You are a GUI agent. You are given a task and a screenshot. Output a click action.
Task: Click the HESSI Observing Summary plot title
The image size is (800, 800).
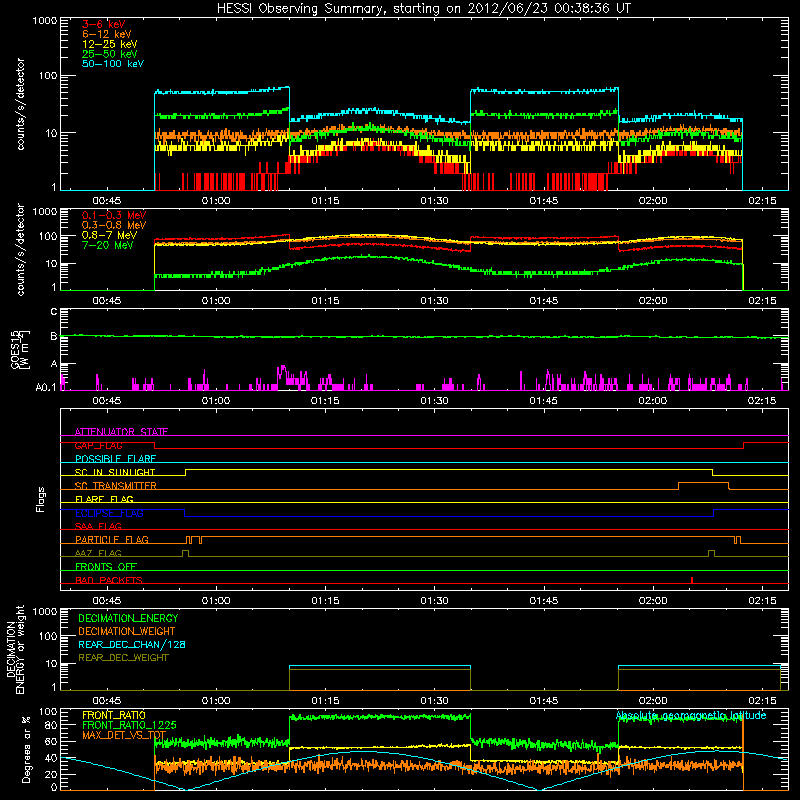click(x=424, y=9)
